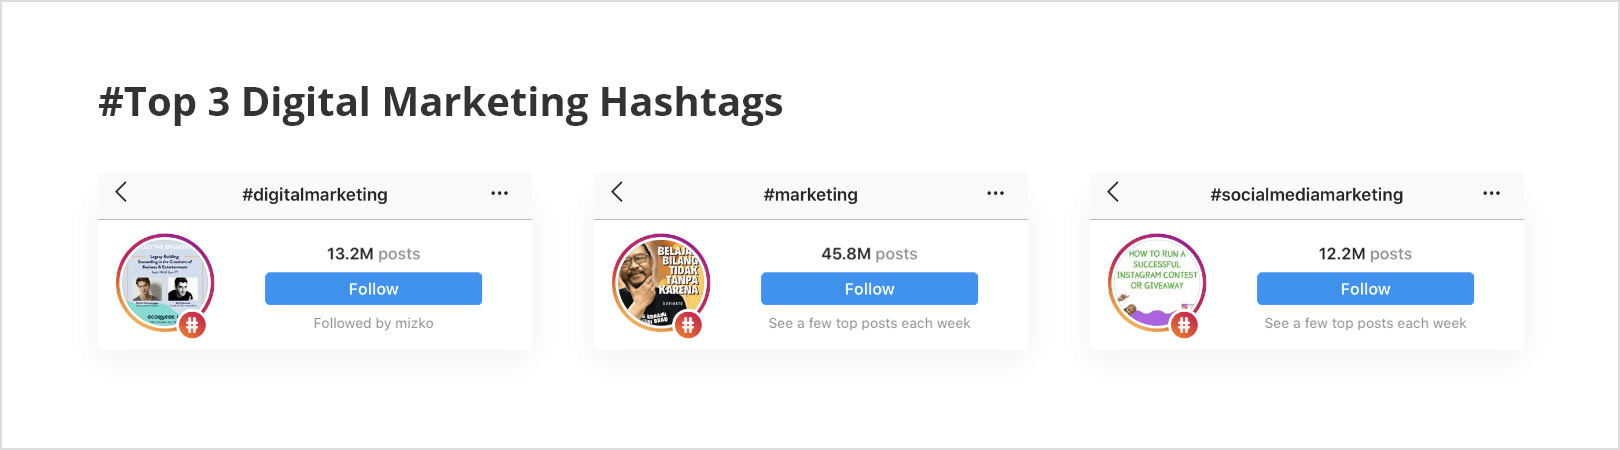Click the 12.2M posts count
1620x450 pixels.
pyautogui.click(x=1365, y=254)
